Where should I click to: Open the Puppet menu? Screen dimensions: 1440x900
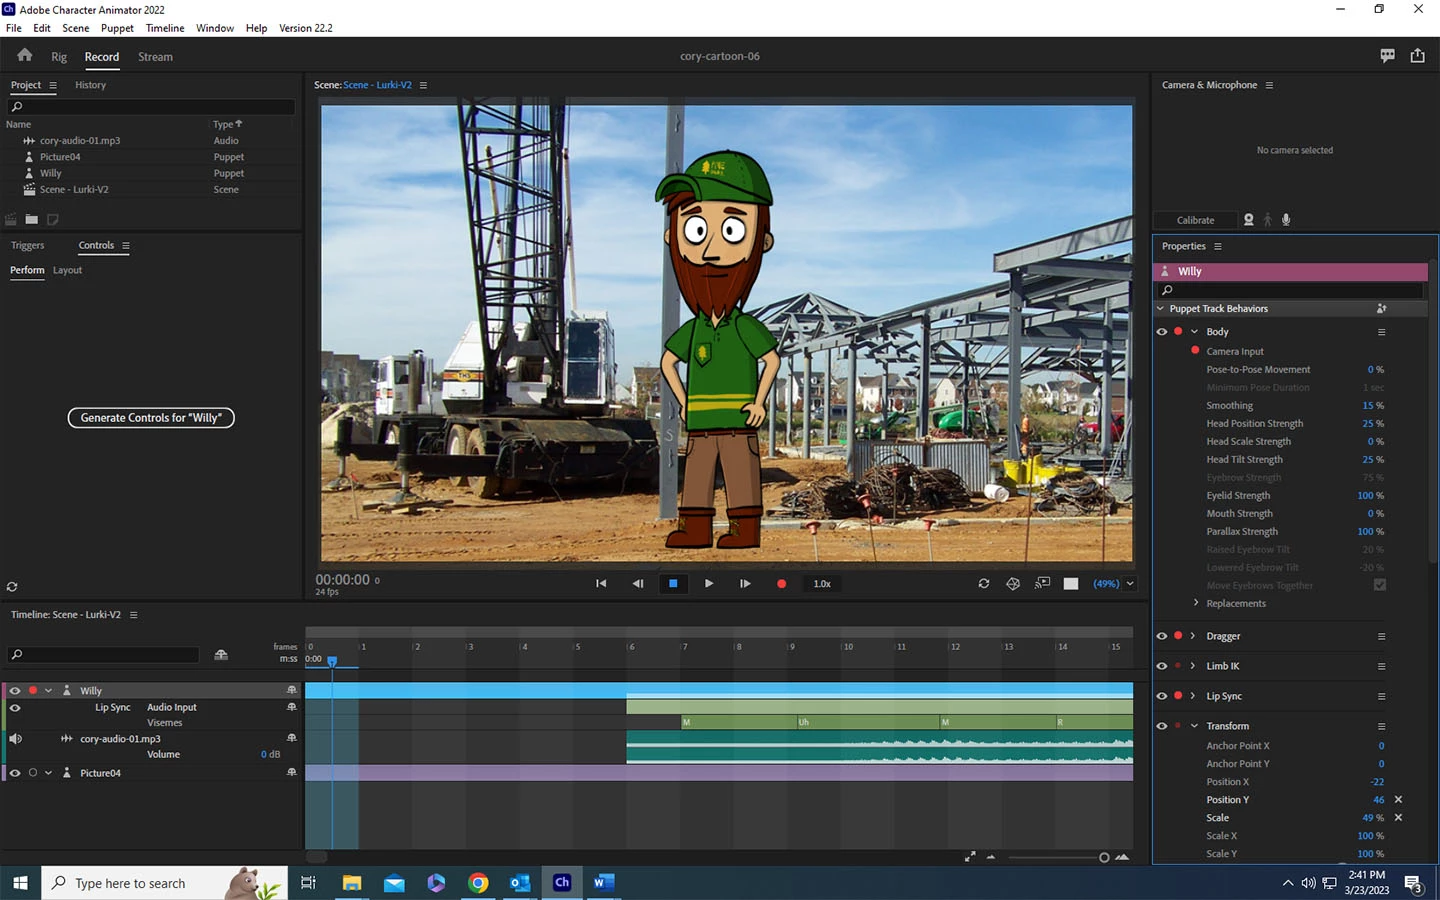pyautogui.click(x=117, y=28)
